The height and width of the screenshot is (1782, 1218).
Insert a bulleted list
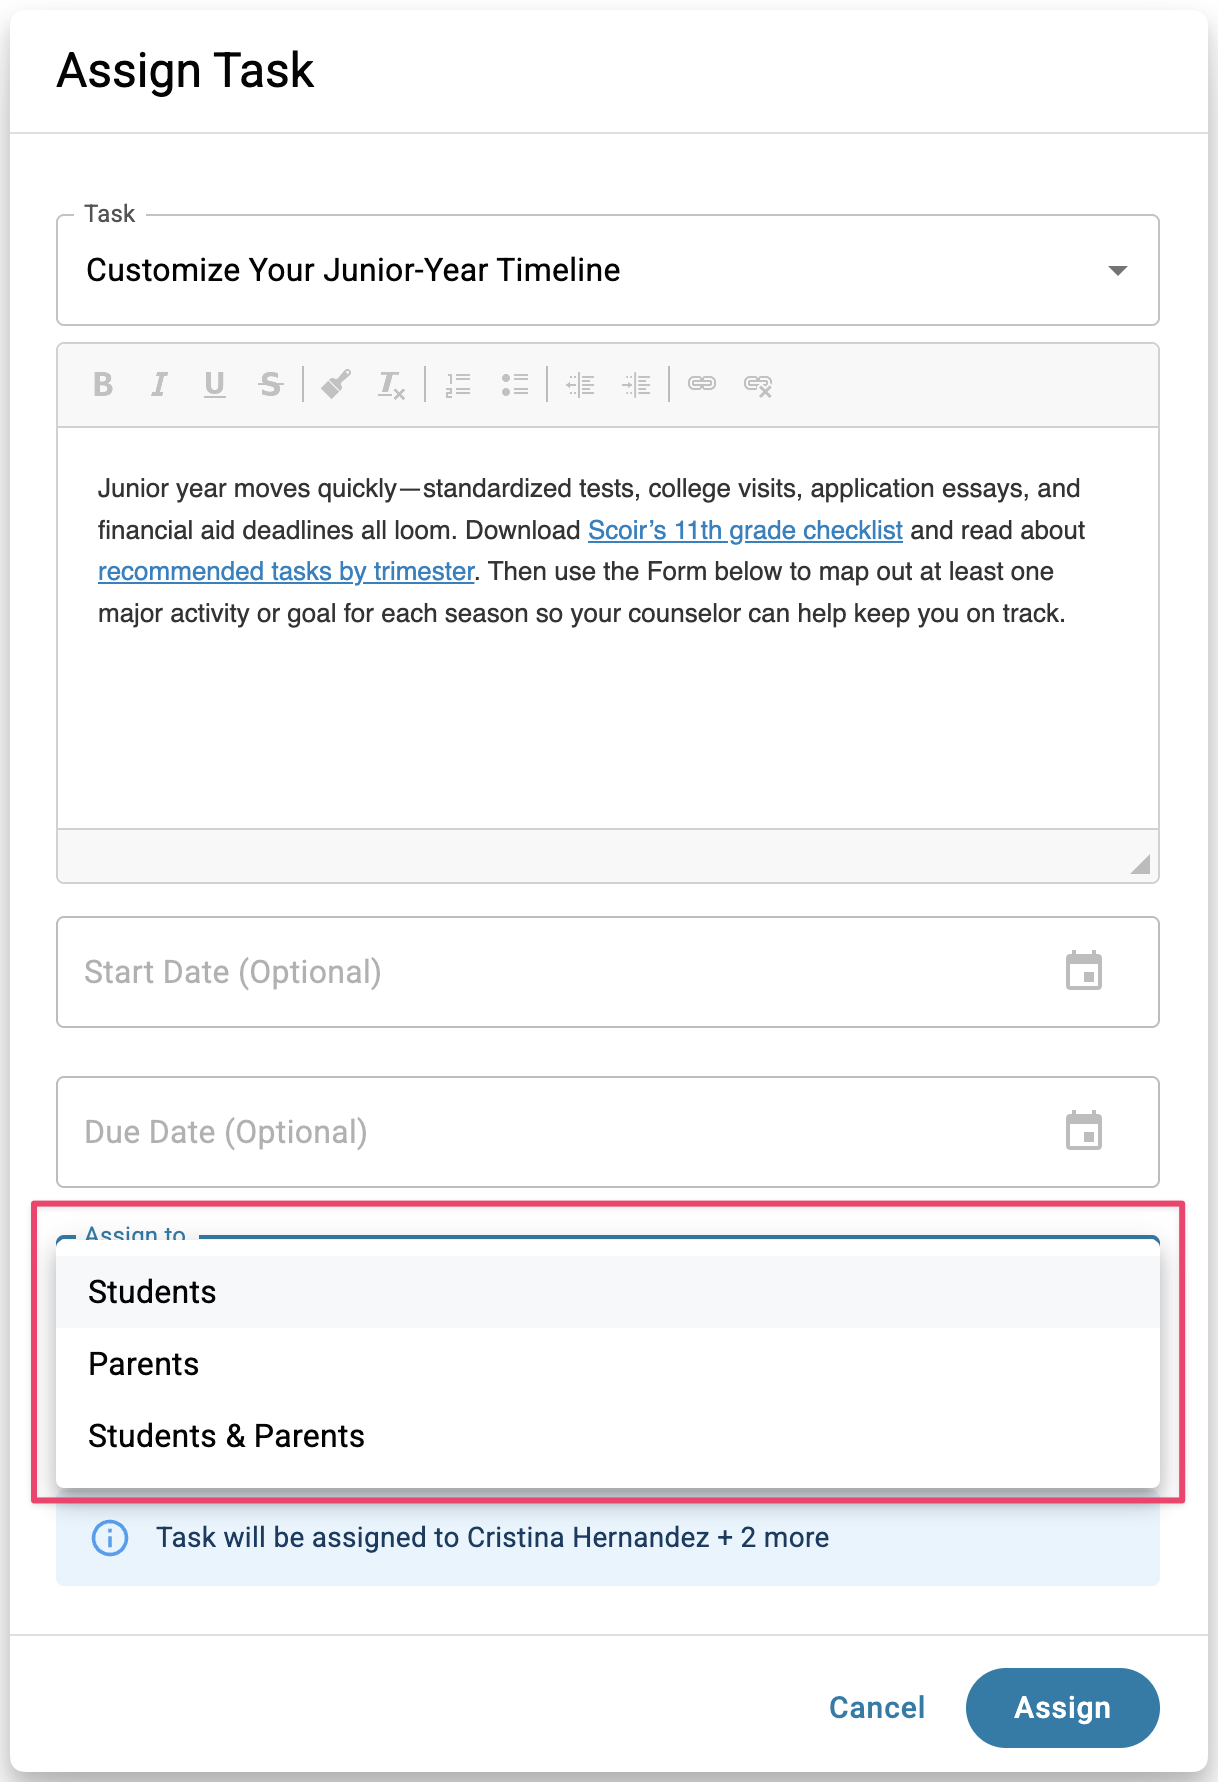514,385
